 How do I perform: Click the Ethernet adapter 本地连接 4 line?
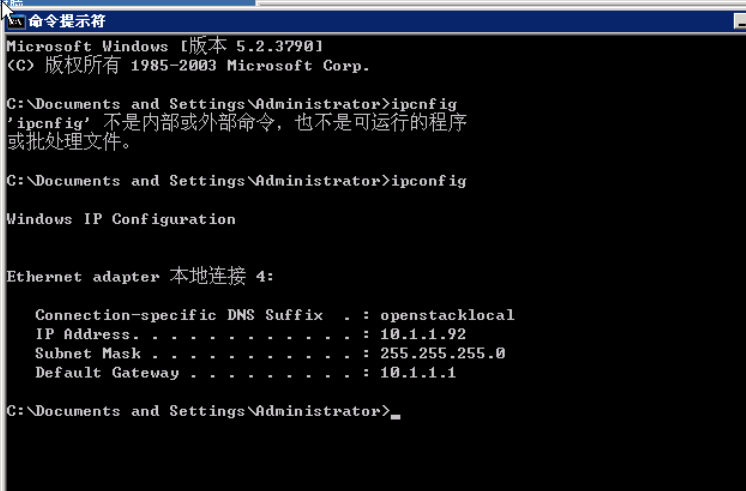(140, 276)
